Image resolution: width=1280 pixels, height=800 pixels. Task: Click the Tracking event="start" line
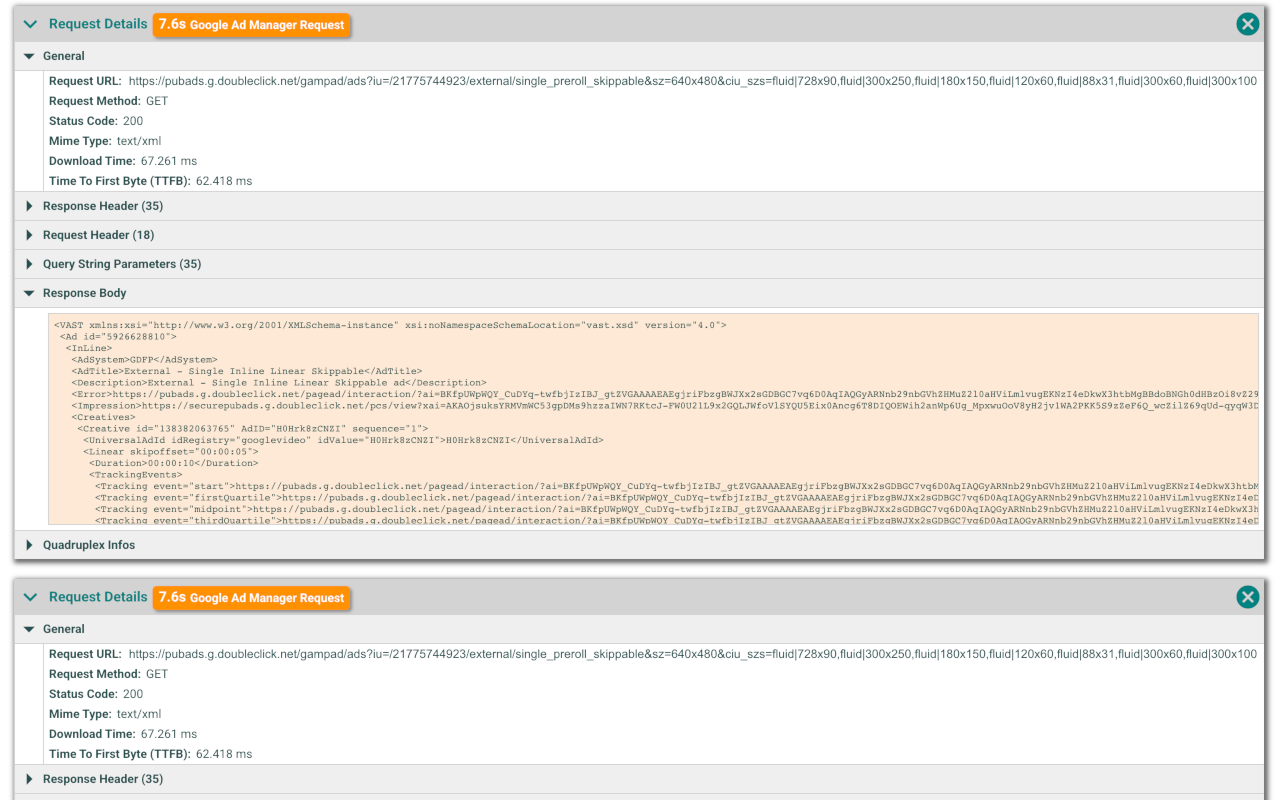point(676,486)
